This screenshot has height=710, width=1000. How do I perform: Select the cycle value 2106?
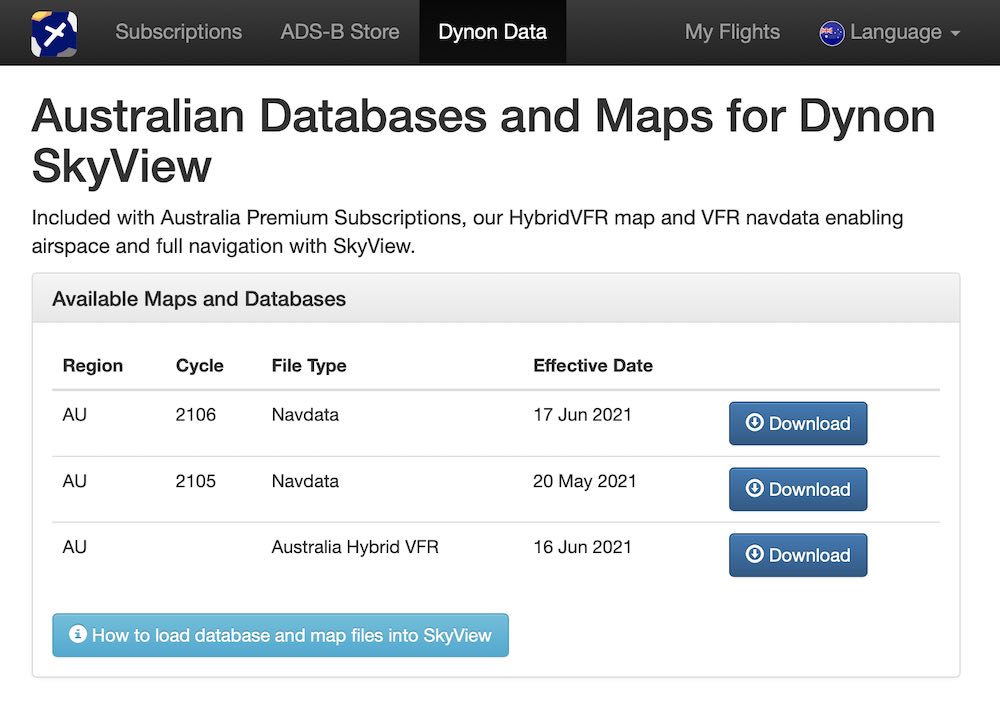196,415
